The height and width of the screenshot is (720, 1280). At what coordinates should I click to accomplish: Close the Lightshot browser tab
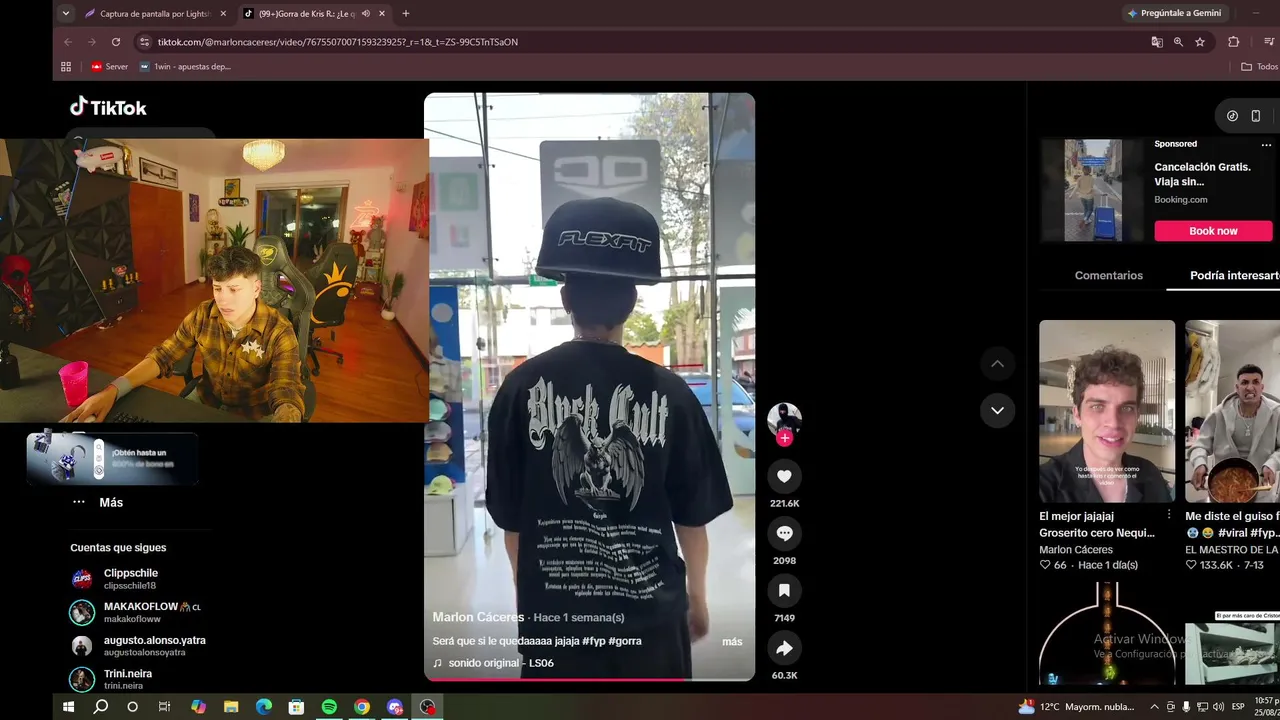click(223, 14)
